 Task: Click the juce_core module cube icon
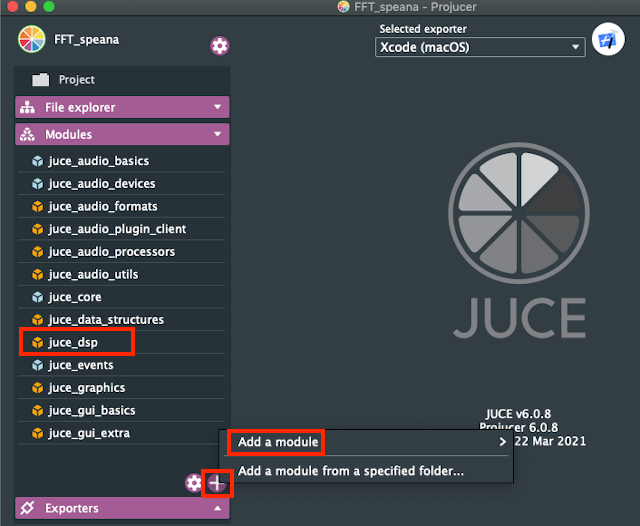click(x=38, y=297)
